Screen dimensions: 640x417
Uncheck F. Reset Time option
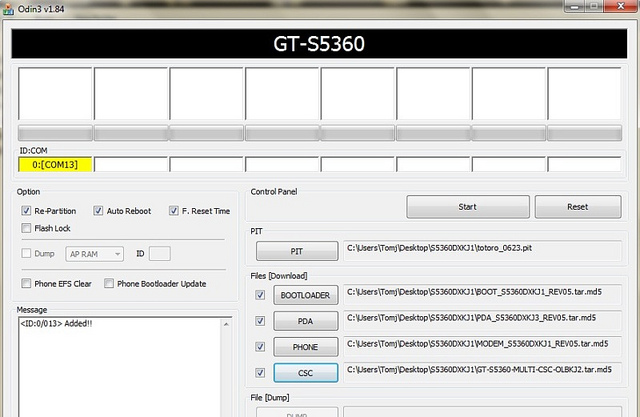[173, 211]
